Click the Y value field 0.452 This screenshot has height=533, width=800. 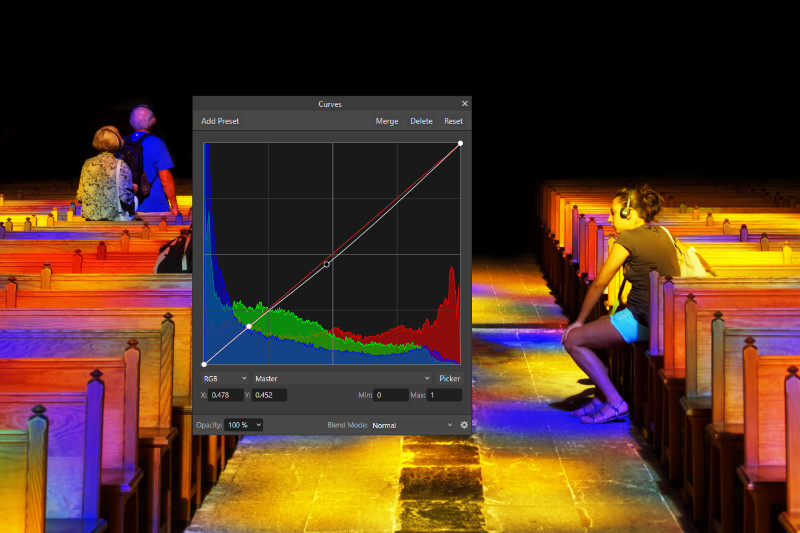pyautogui.click(x=269, y=395)
